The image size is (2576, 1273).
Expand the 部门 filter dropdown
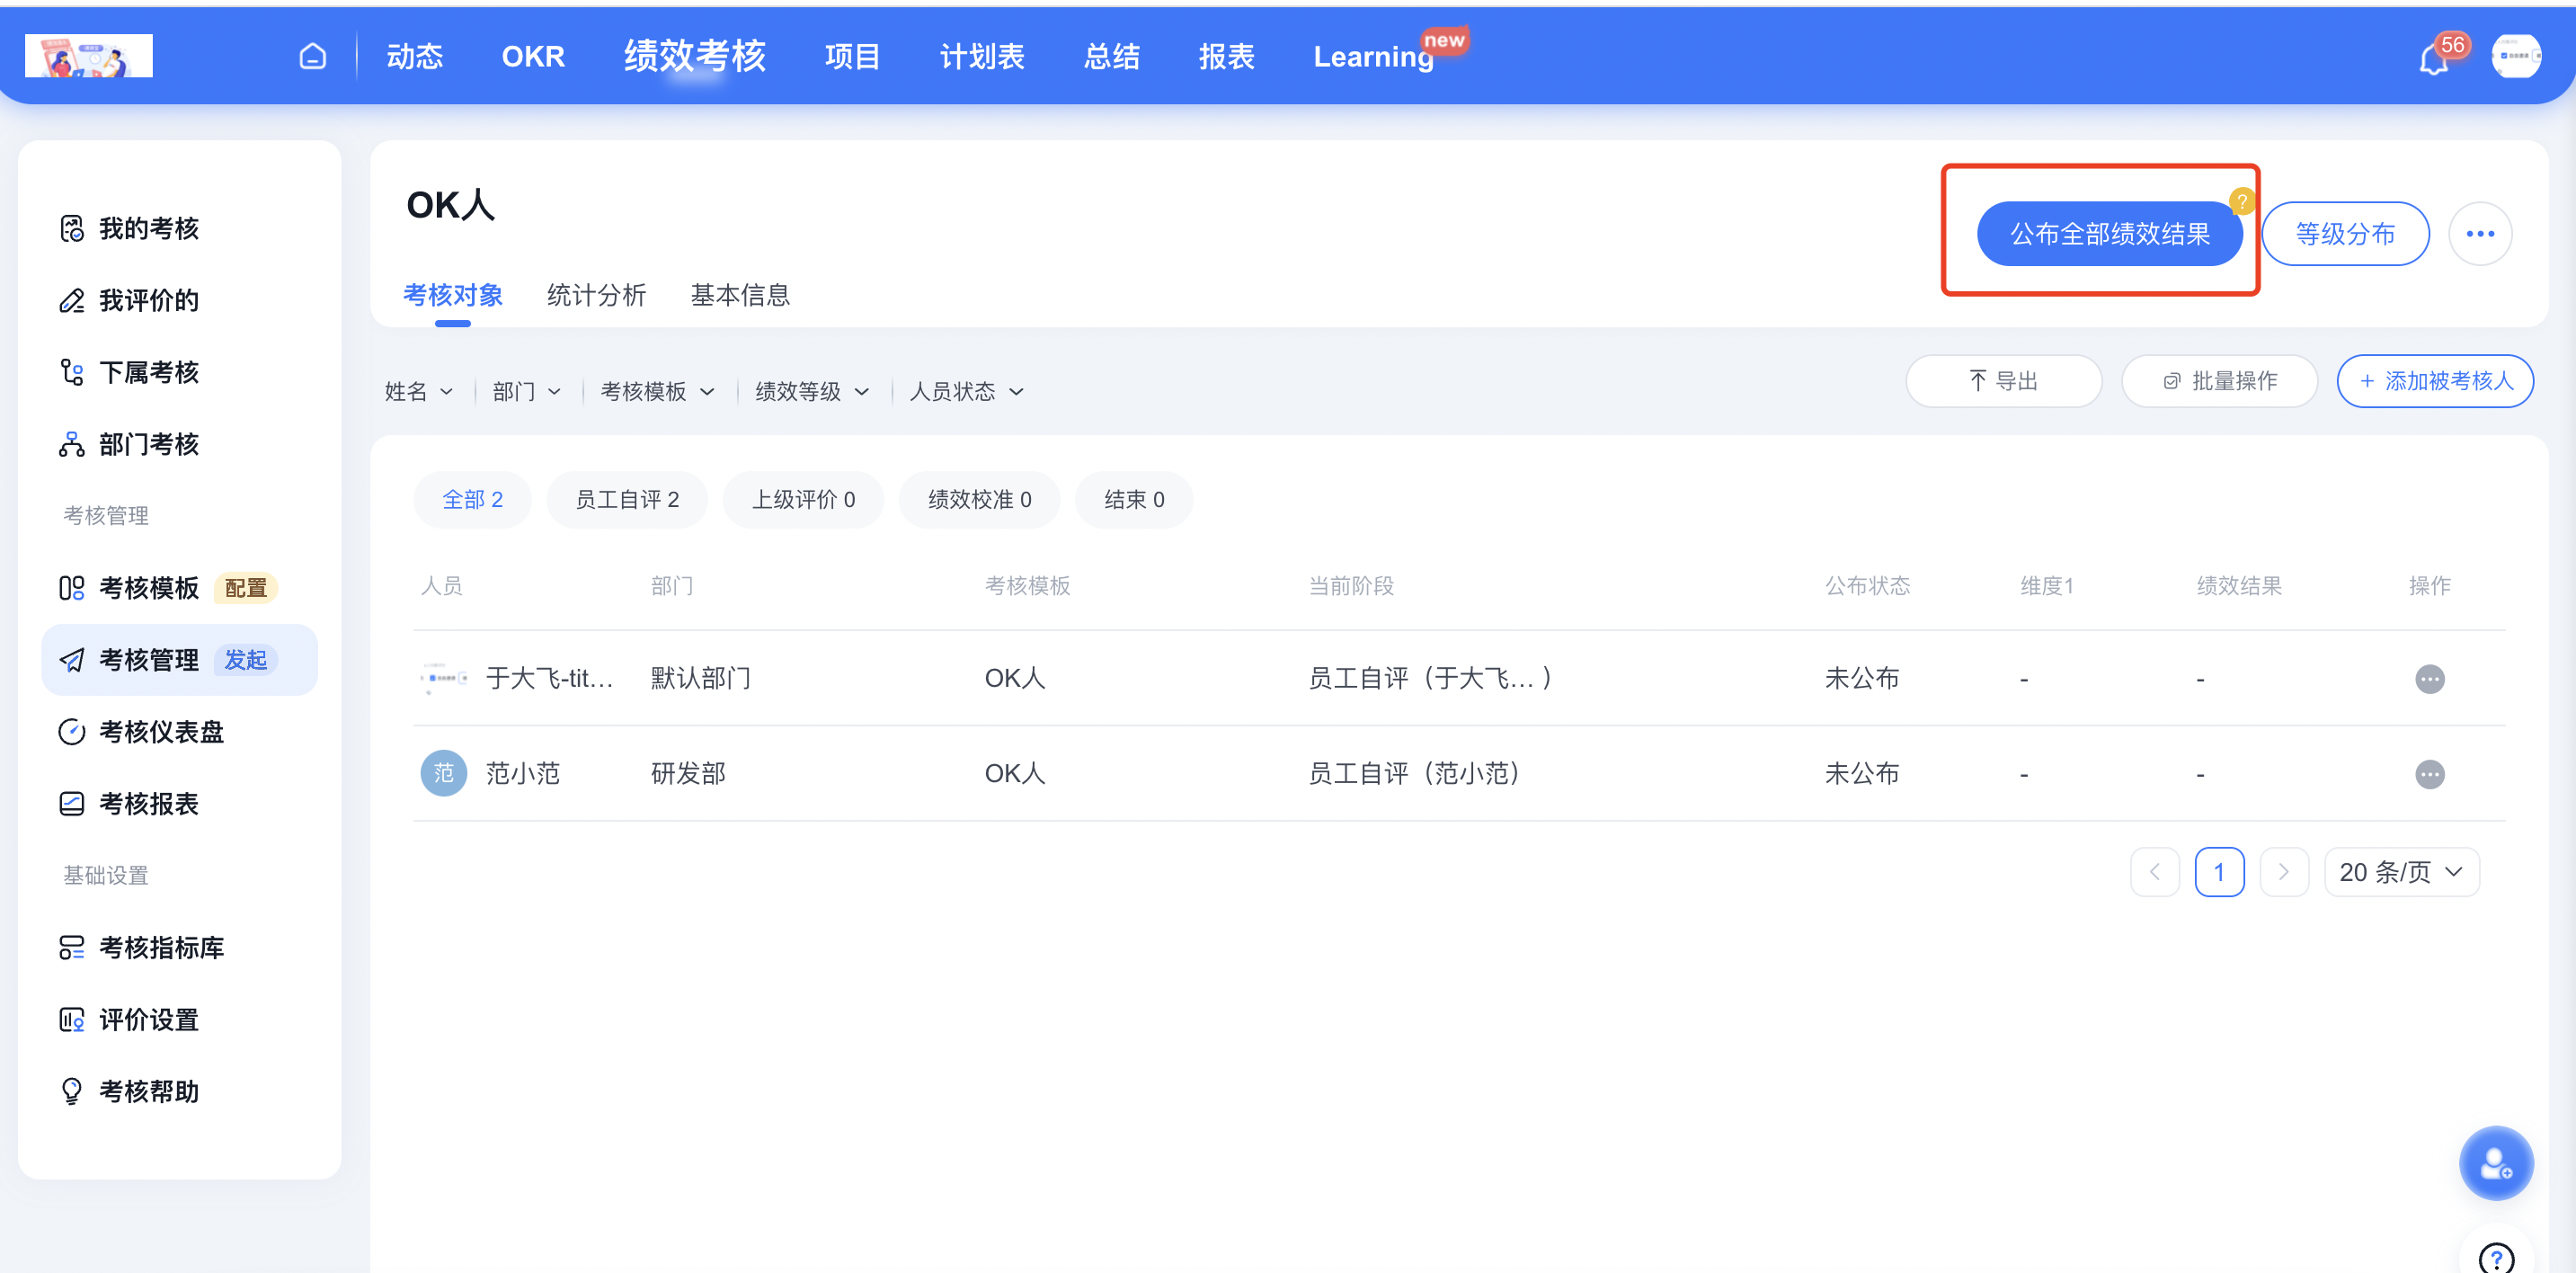527,392
